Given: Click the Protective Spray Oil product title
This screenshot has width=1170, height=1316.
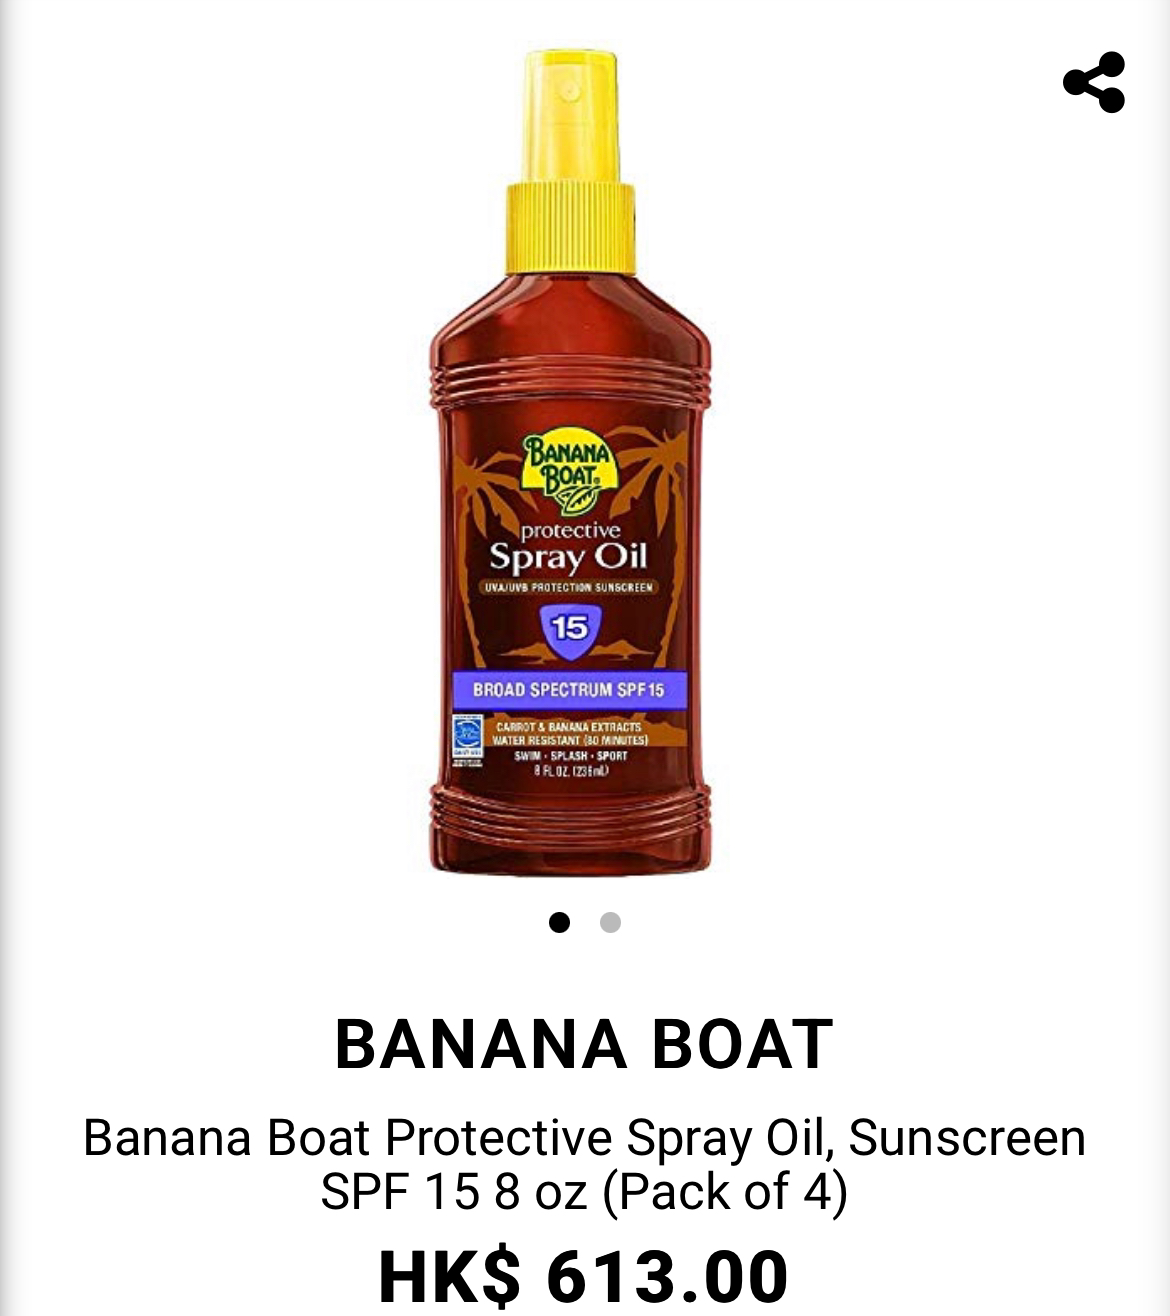Looking at the screenshot, I should 584,1164.
